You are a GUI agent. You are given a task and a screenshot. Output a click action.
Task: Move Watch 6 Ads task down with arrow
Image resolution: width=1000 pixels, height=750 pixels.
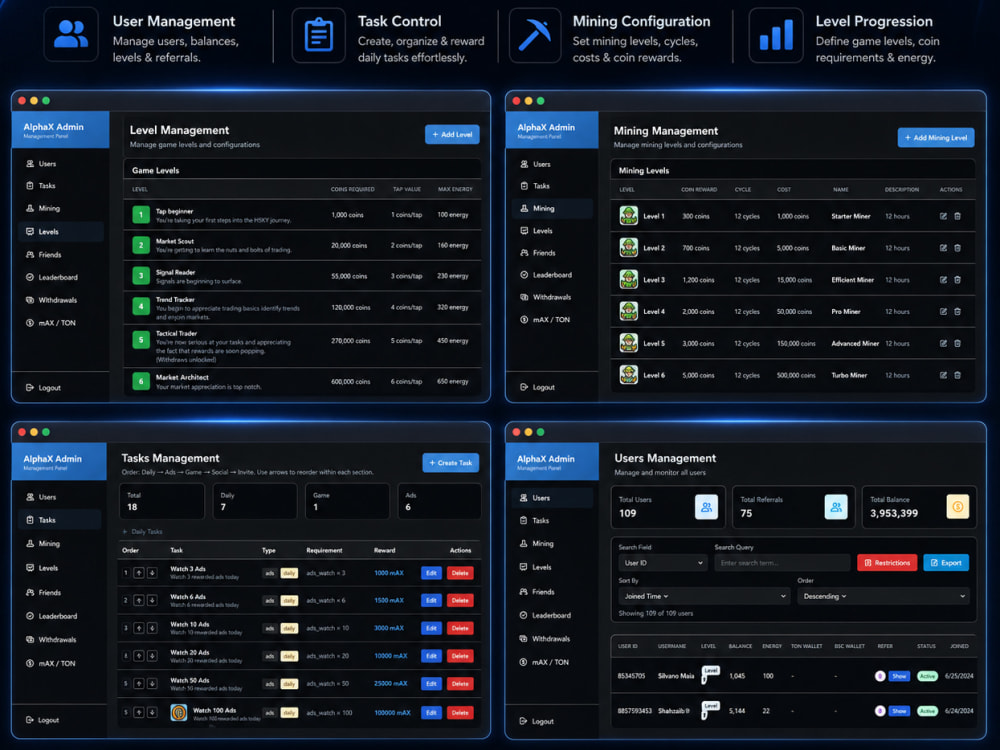pyautogui.click(x=152, y=600)
